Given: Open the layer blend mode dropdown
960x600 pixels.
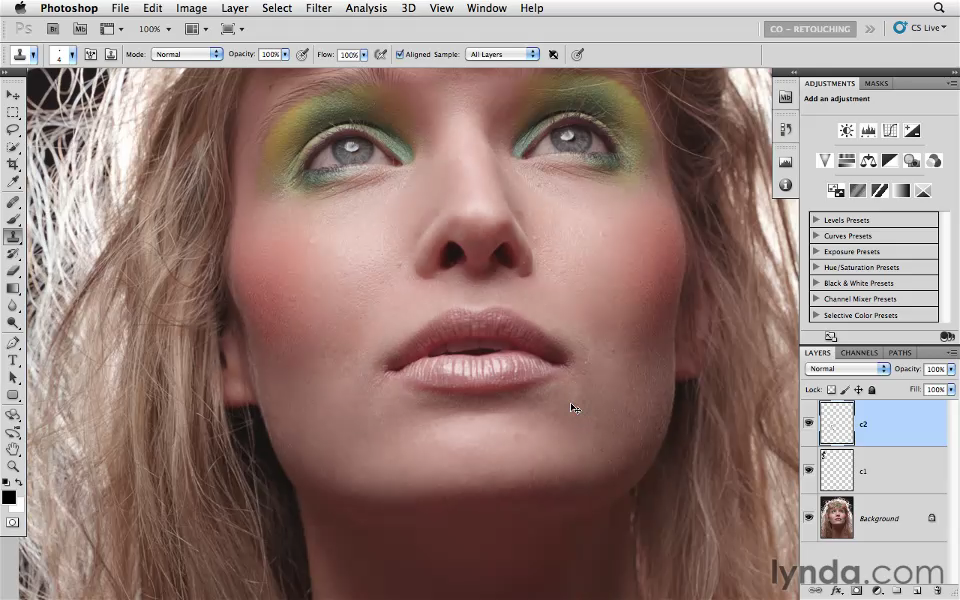Looking at the screenshot, I should pyautogui.click(x=847, y=369).
